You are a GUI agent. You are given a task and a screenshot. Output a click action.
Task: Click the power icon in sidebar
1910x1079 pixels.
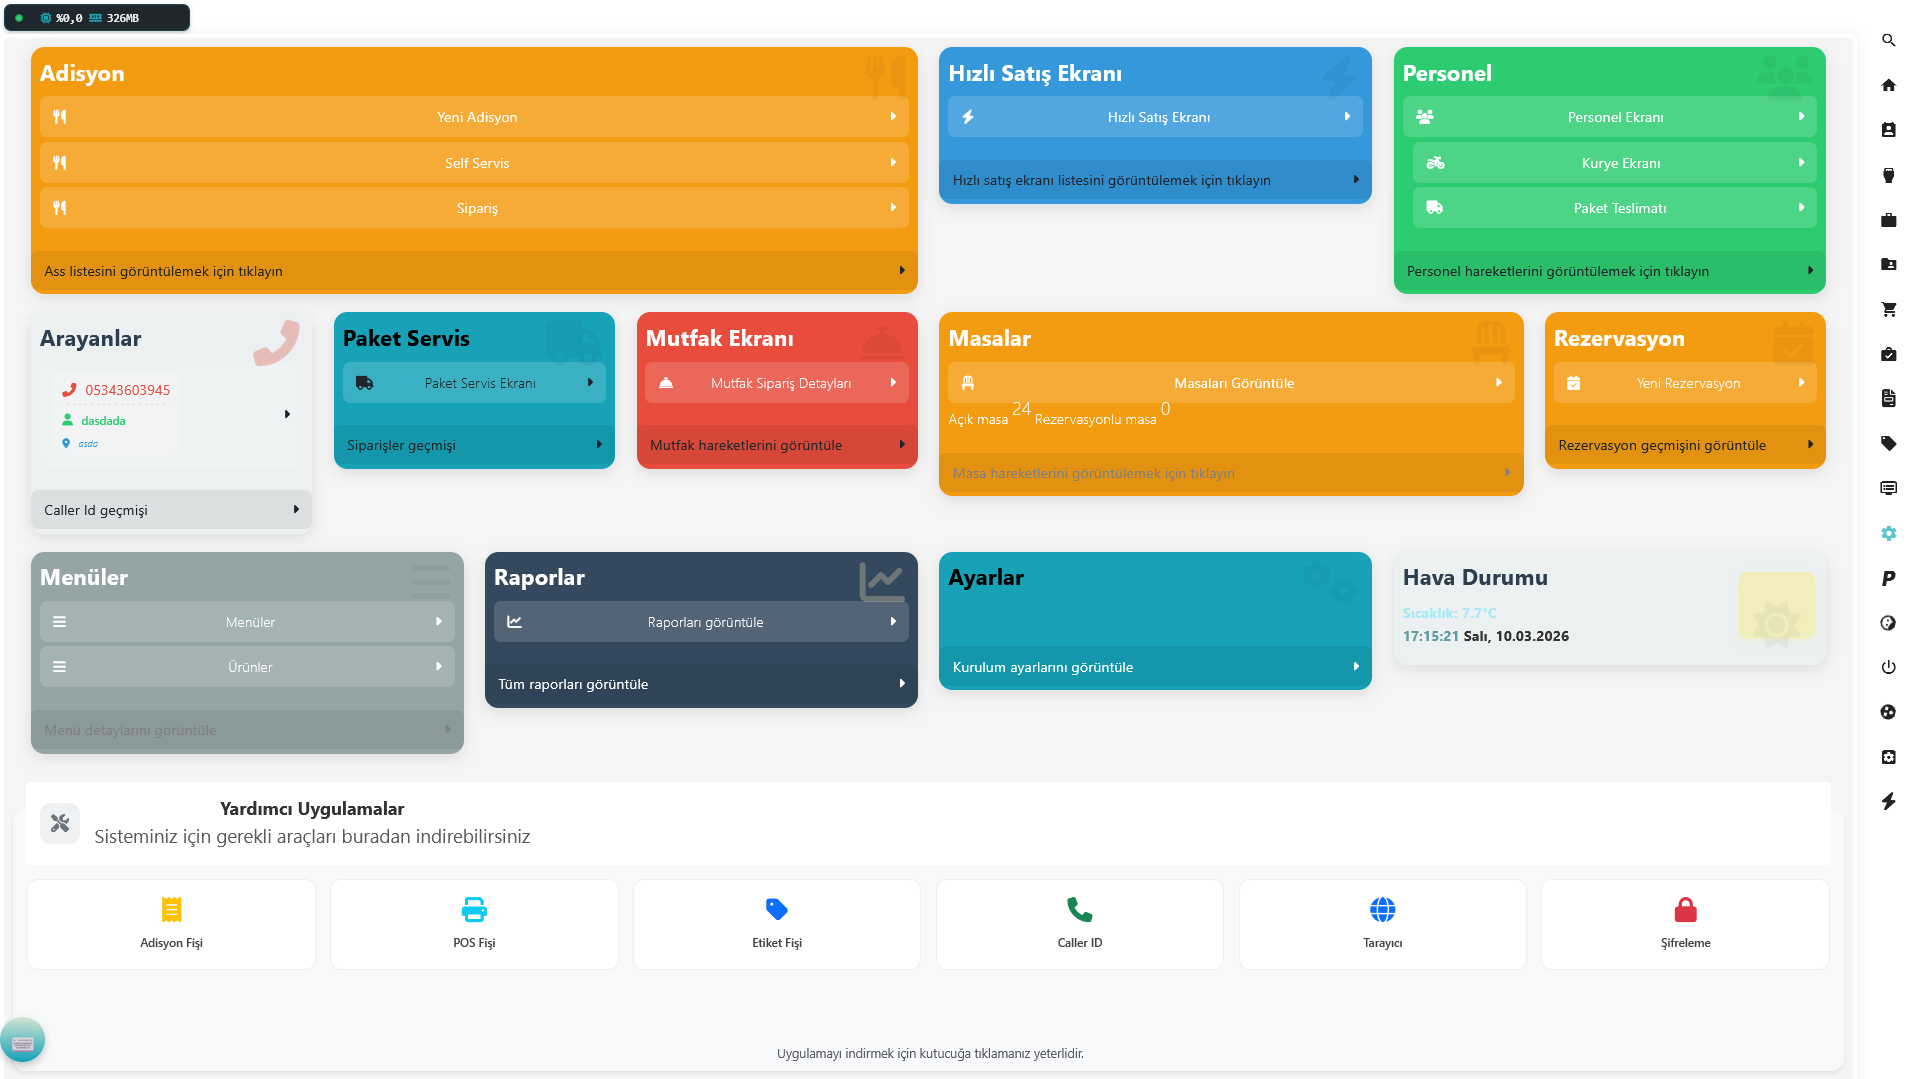[x=1888, y=667]
